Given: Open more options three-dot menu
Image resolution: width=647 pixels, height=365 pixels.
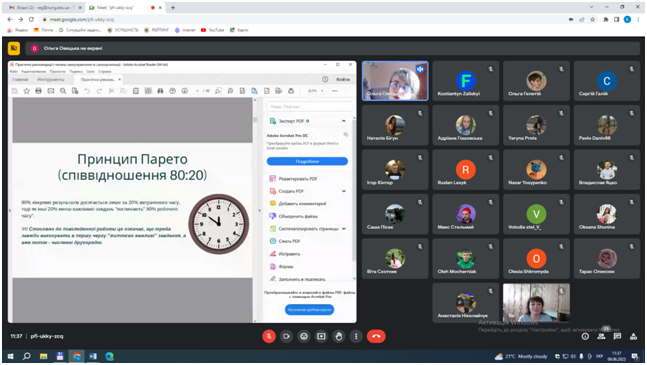Looking at the screenshot, I should pos(356,337).
